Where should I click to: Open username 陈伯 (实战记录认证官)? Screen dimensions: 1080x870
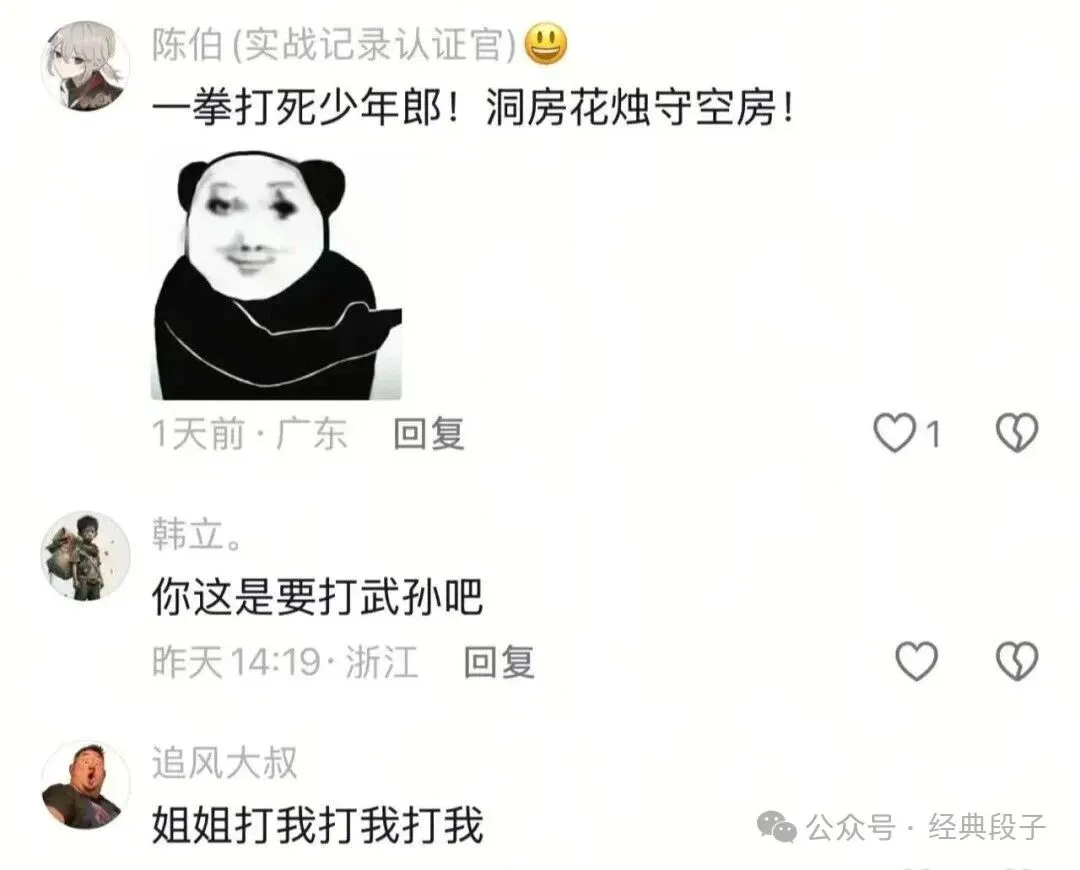pos(334,45)
